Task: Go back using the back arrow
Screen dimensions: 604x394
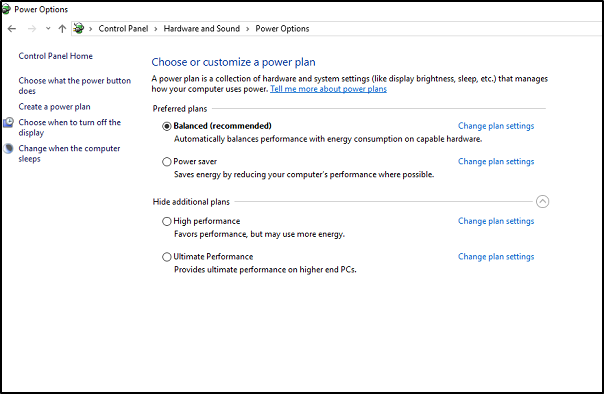Action: click(12, 29)
